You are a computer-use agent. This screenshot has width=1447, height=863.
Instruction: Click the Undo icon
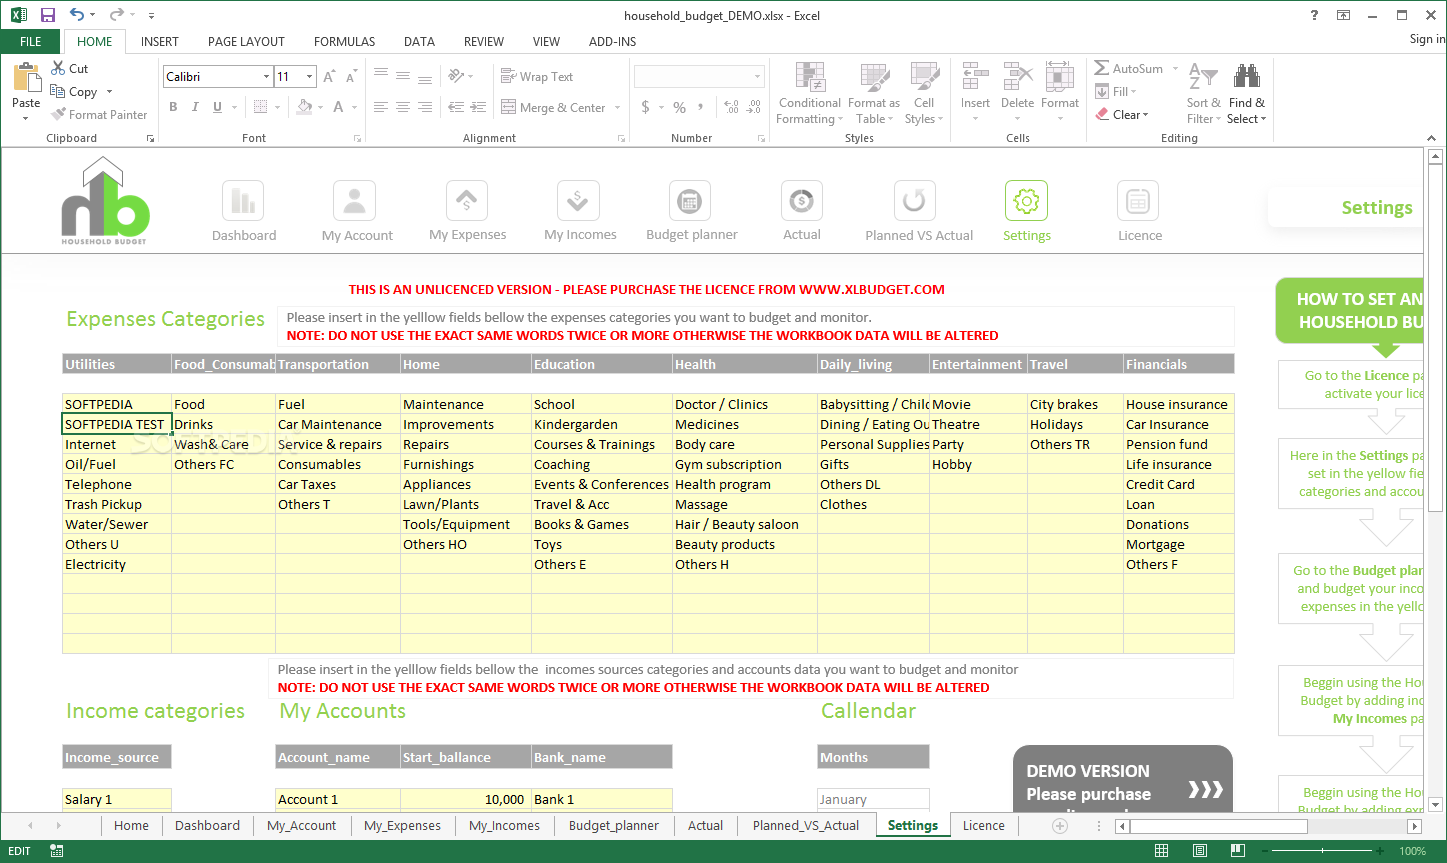(x=78, y=15)
